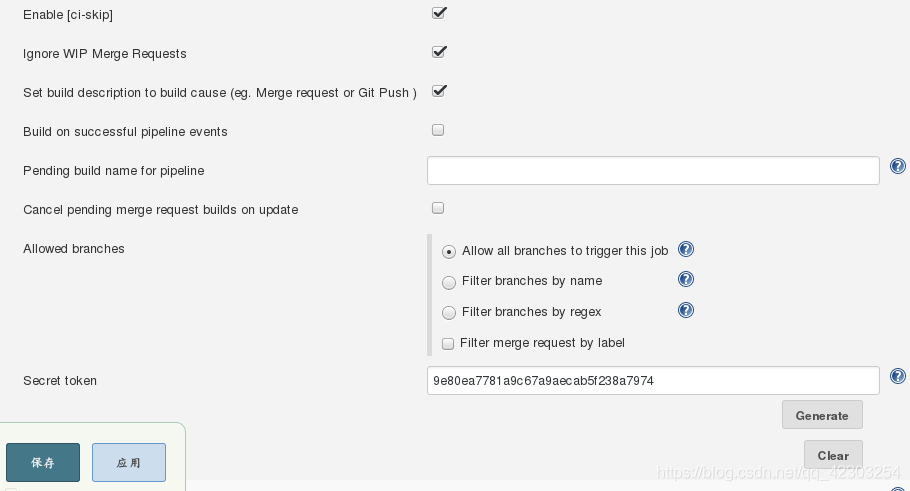Open the Secret token help icon

click(x=898, y=376)
